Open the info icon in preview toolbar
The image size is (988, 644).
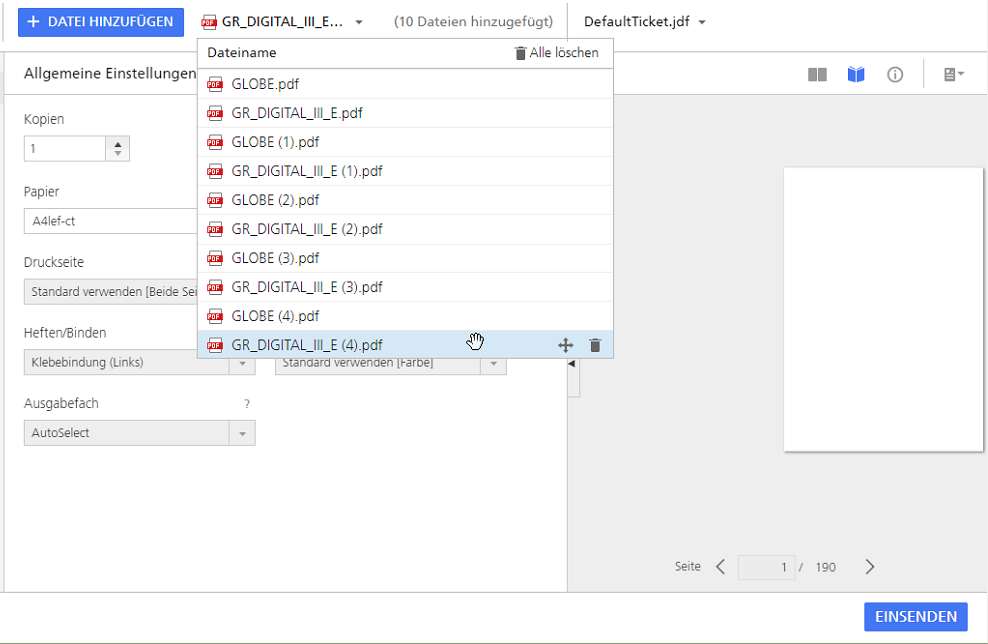(x=895, y=75)
